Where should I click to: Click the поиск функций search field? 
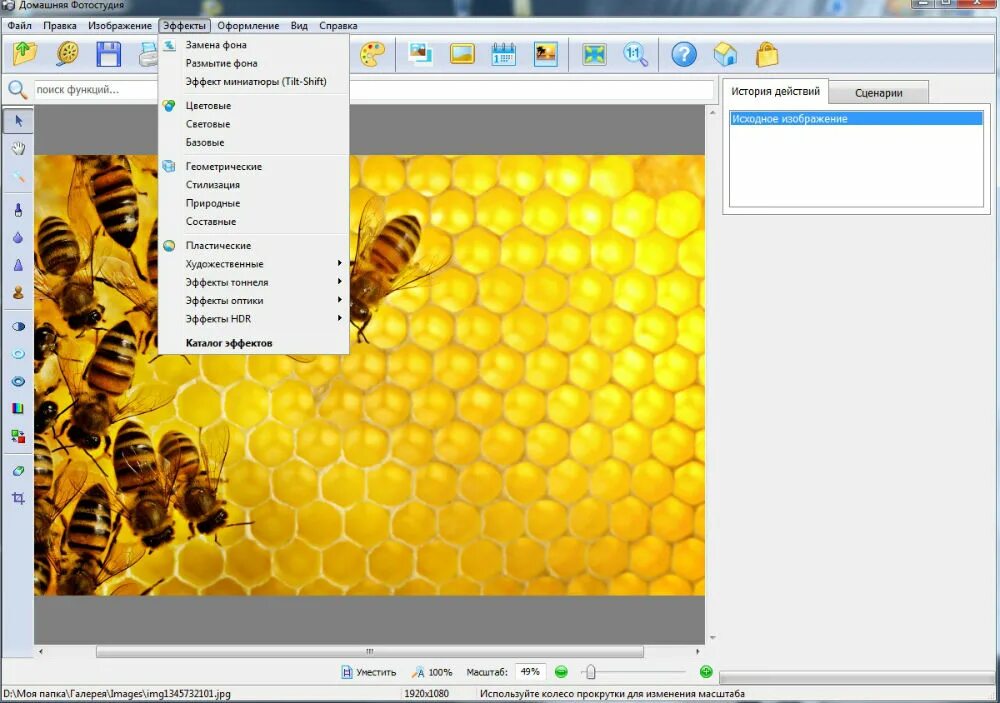coord(96,90)
